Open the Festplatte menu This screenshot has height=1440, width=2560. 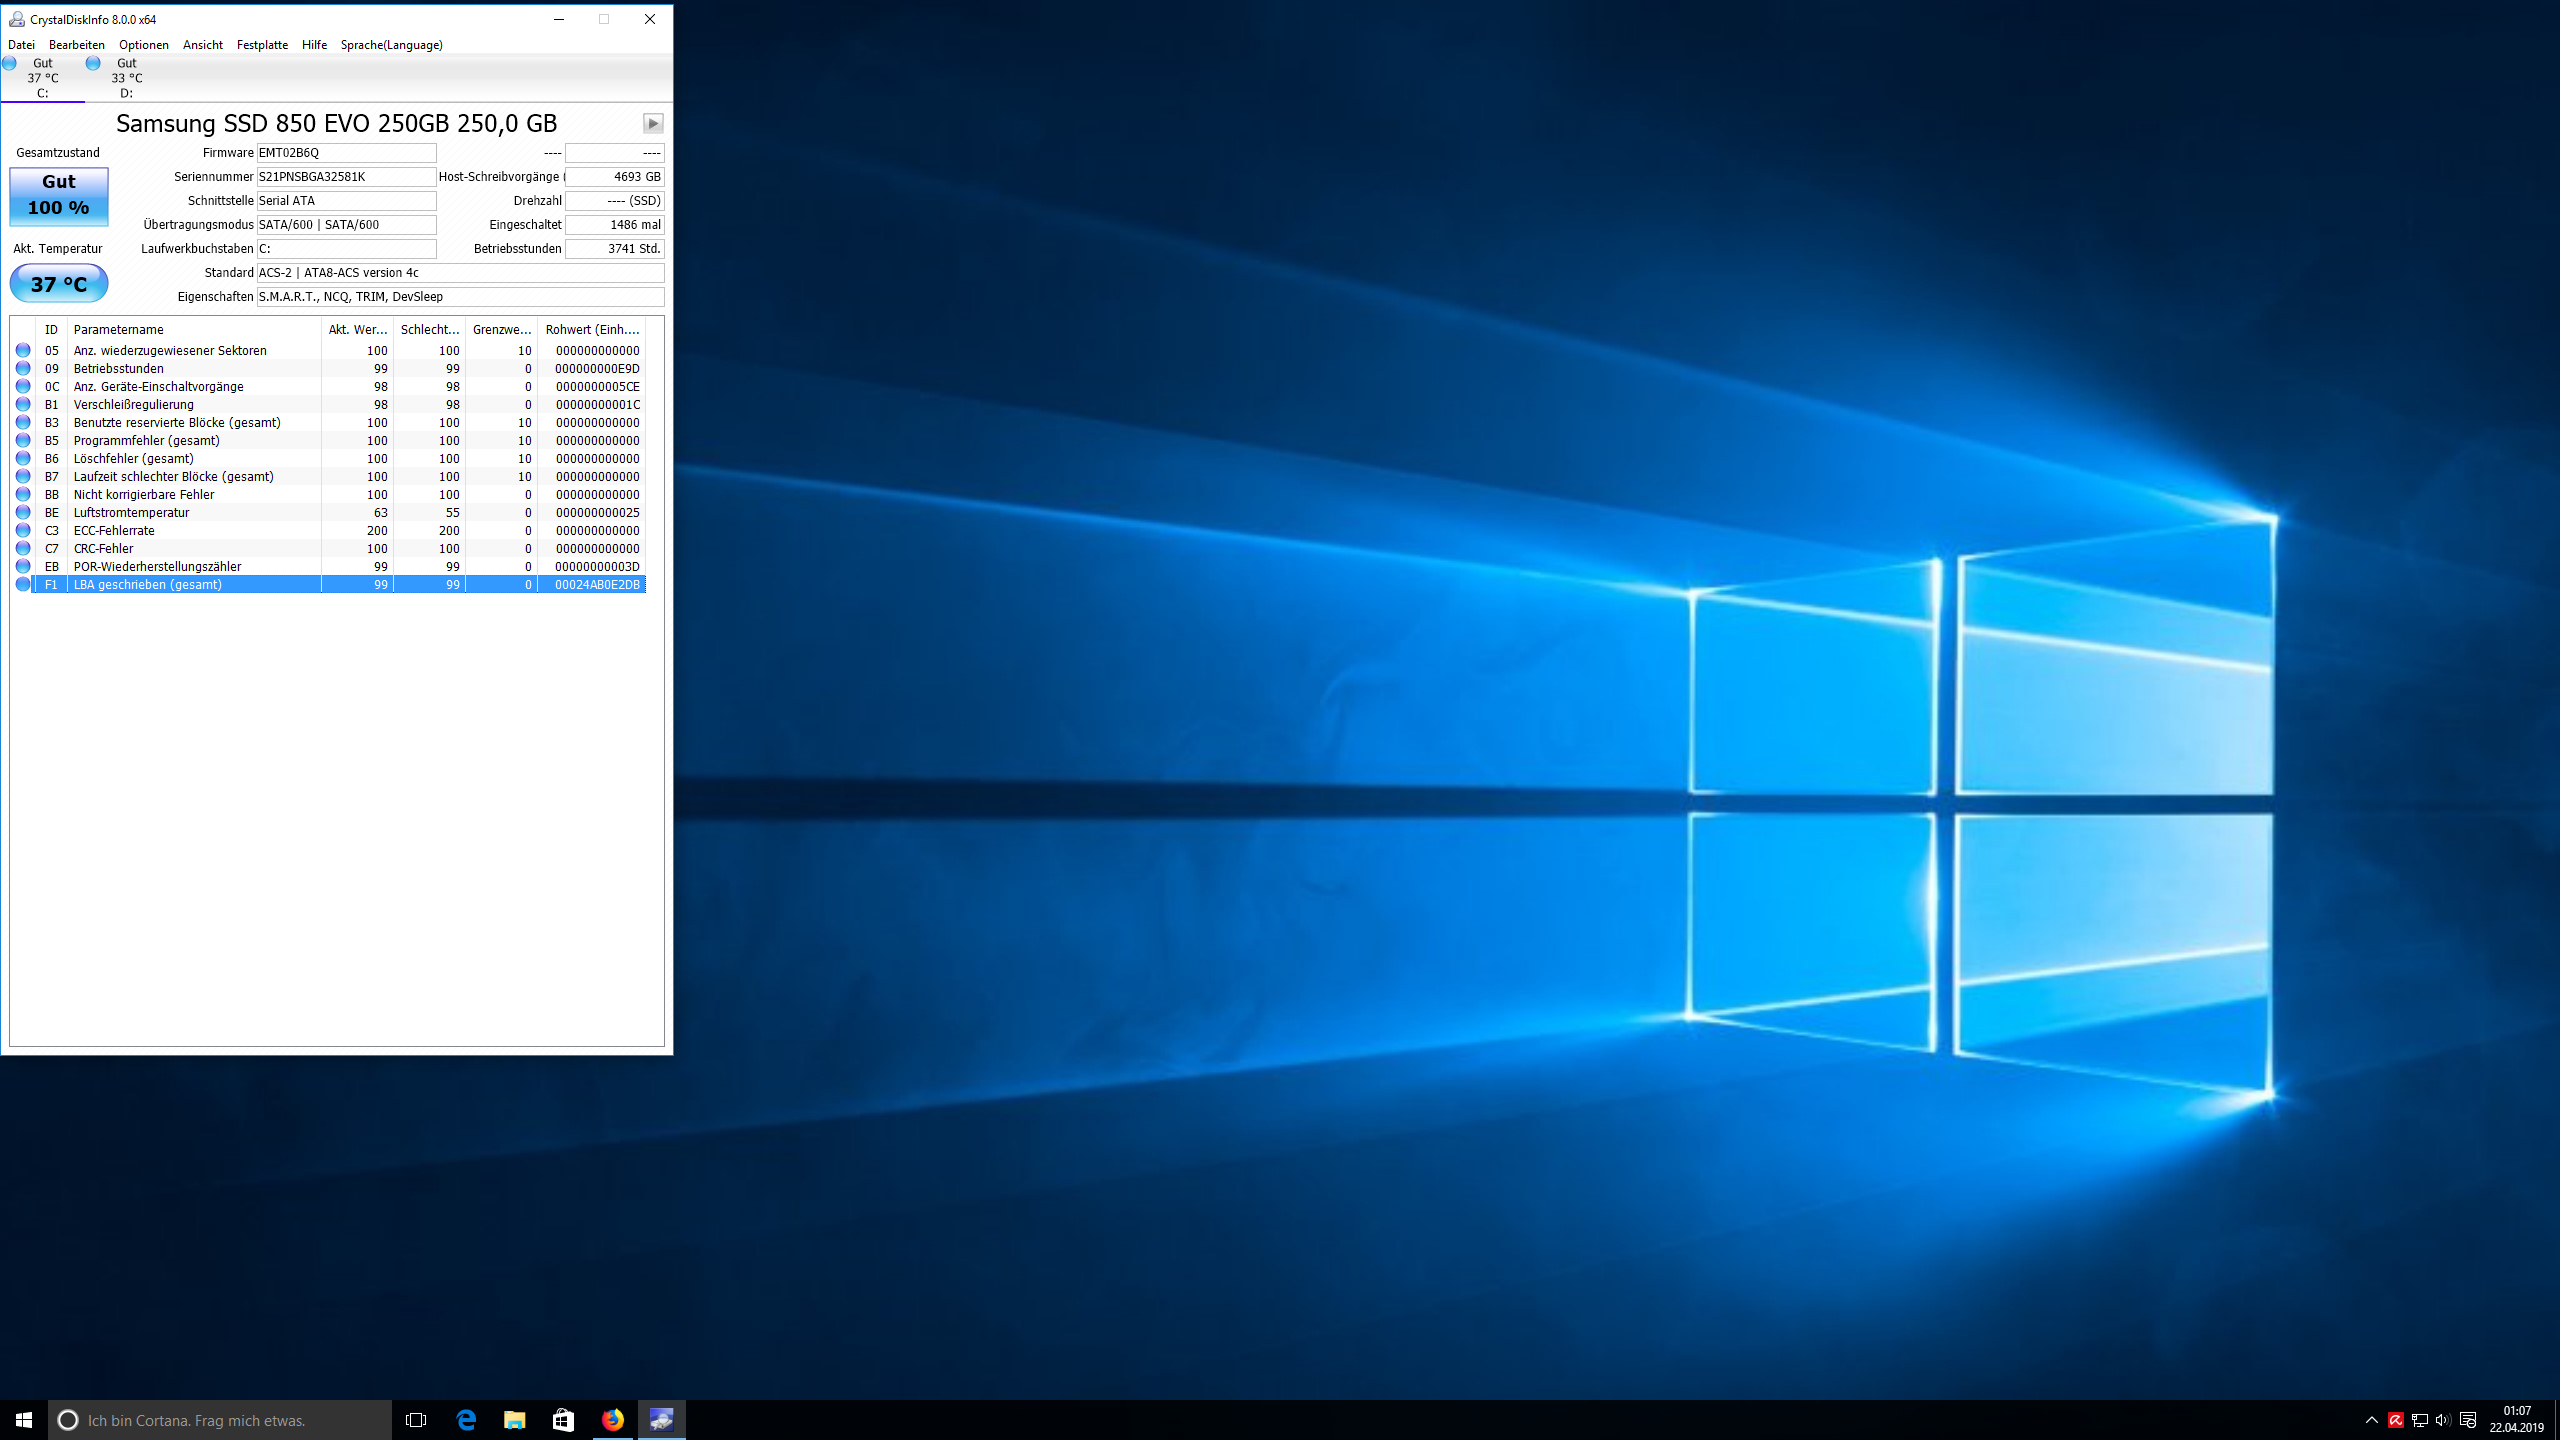(x=262, y=45)
